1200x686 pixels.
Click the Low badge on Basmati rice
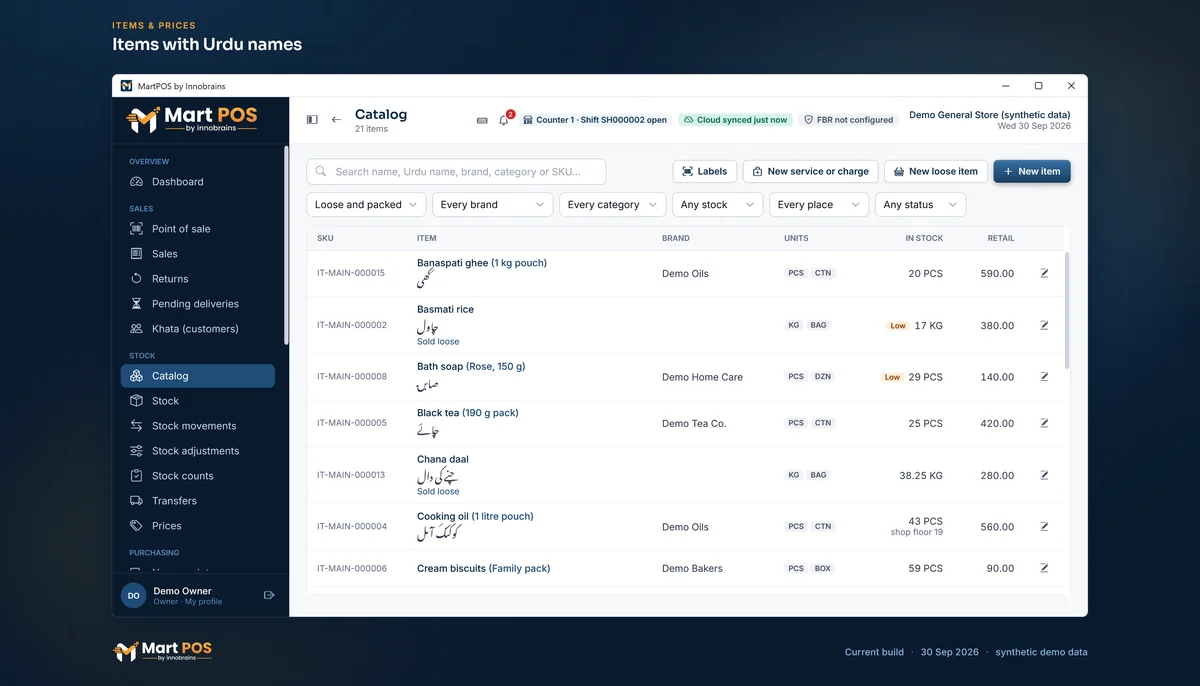pyautogui.click(x=898, y=326)
